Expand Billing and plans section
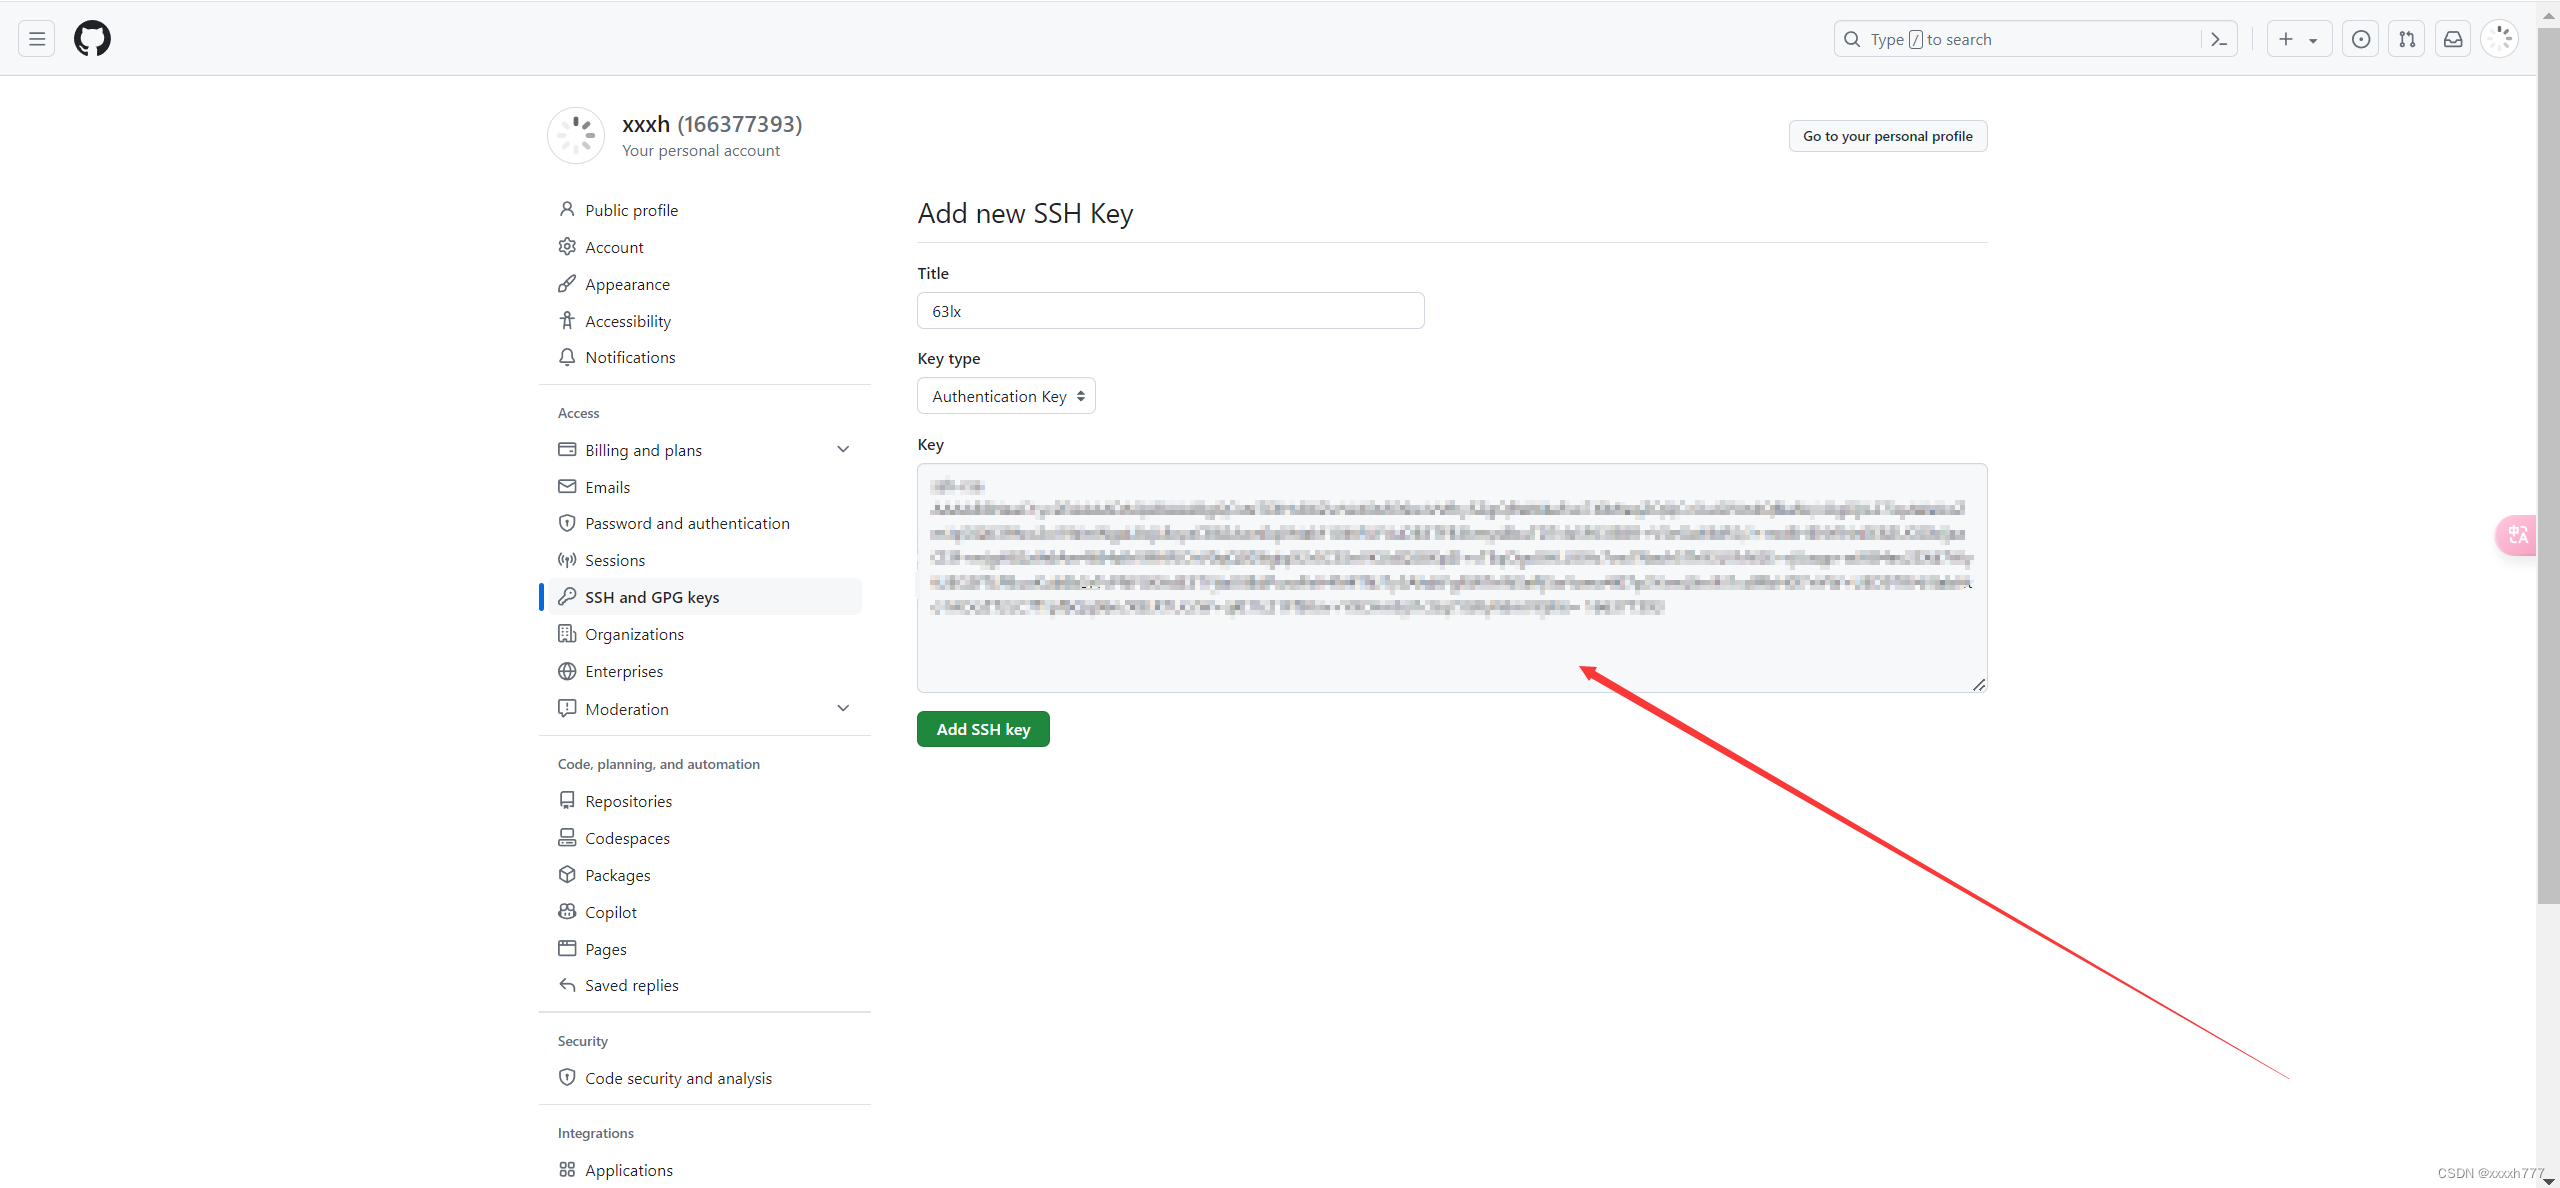Image resolution: width=2560 pixels, height=1188 pixels. click(x=843, y=450)
